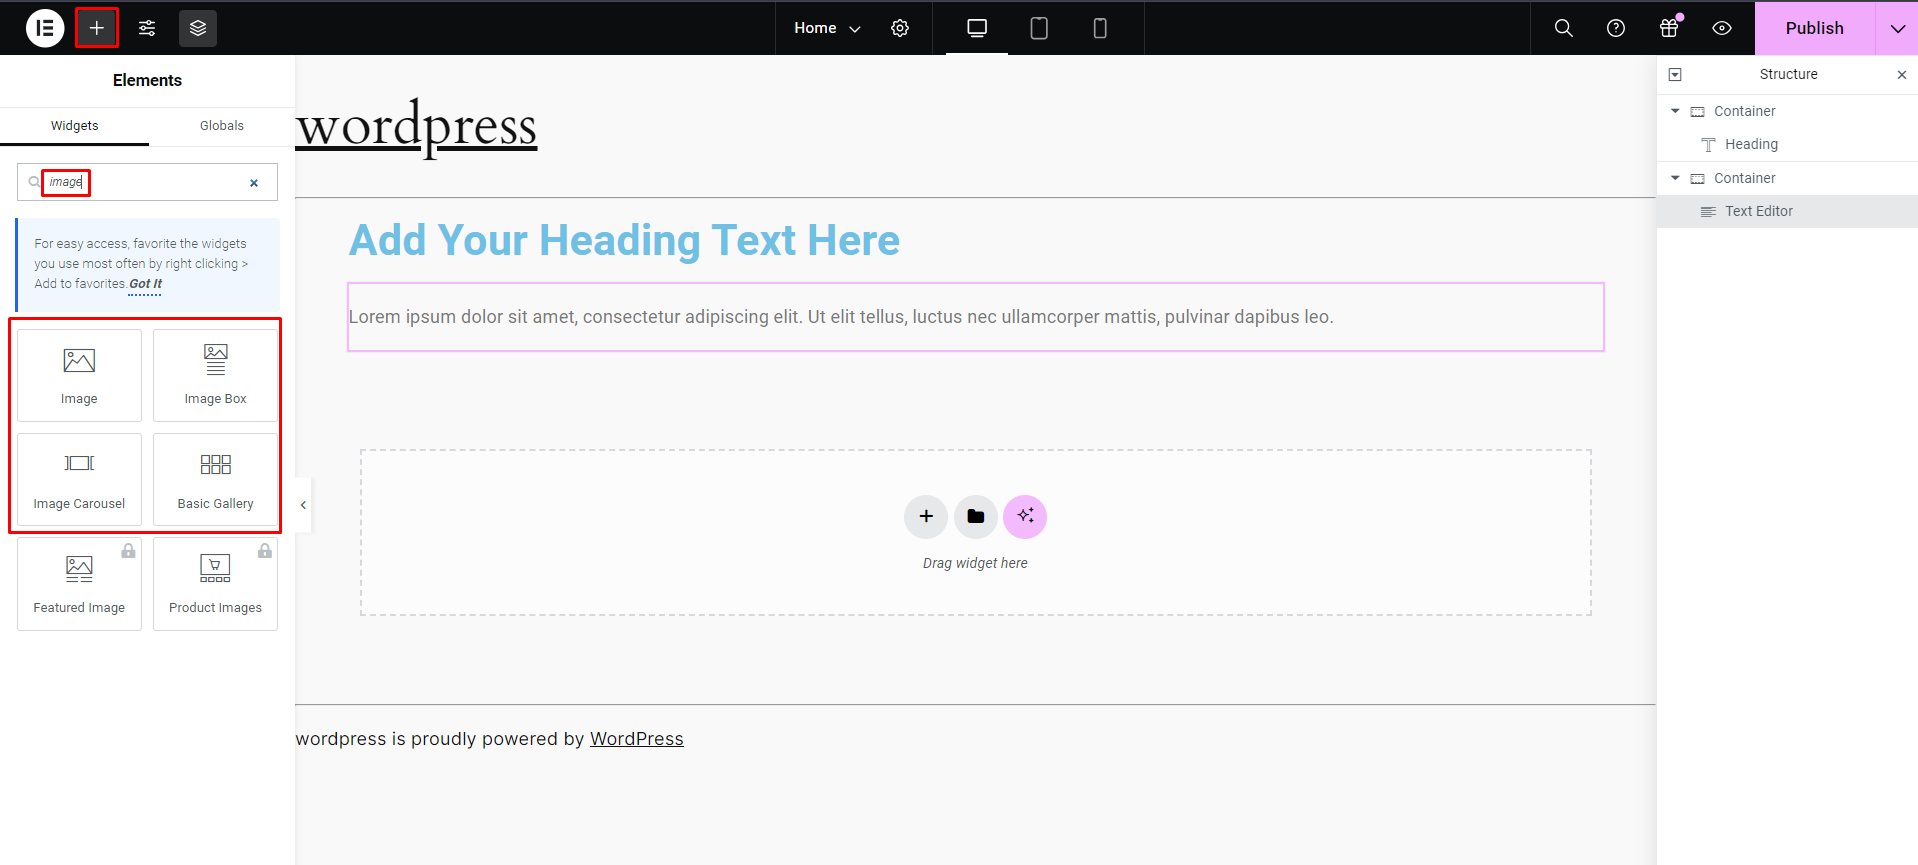
Task: Click the Elementor logo icon
Action: point(45,28)
